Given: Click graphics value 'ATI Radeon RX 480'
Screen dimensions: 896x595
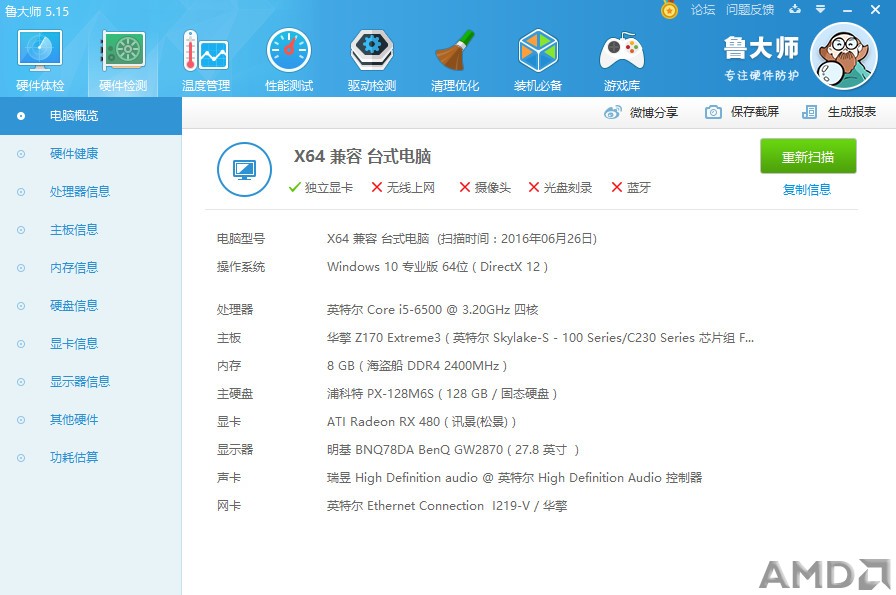Looking at the screenshot, I should [x=383, y=422].
